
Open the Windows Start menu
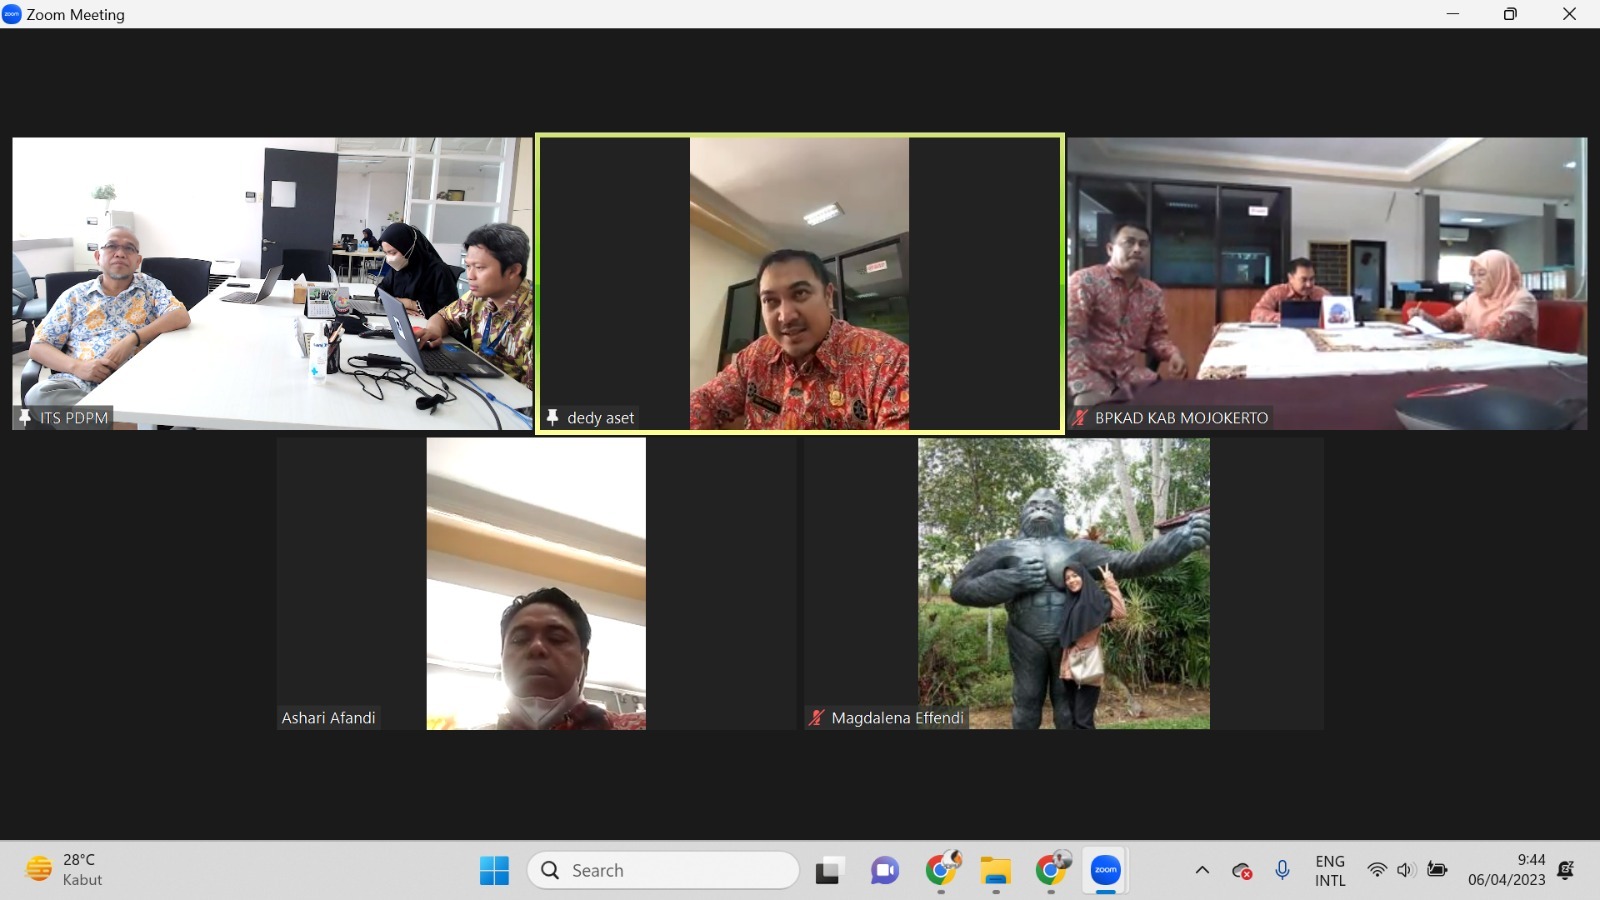[494, 871]
